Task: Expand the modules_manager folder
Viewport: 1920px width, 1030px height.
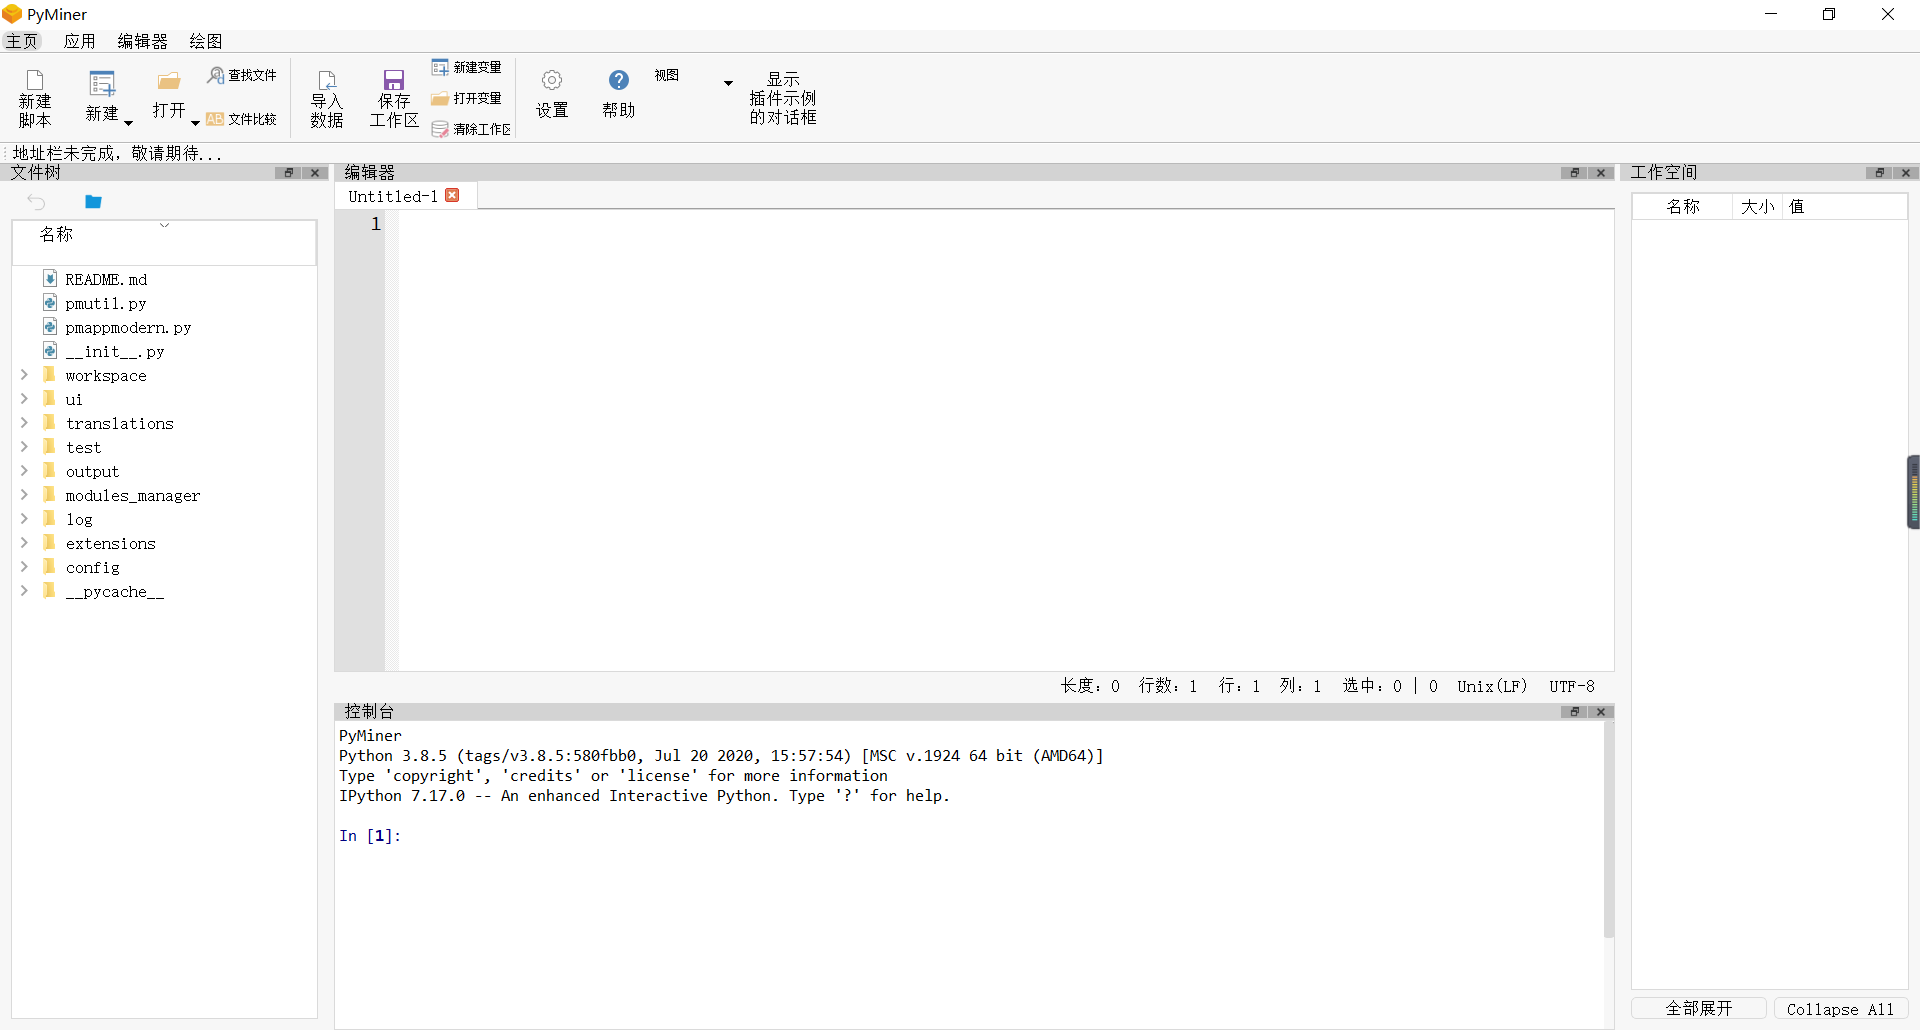Action: point(24,495)
